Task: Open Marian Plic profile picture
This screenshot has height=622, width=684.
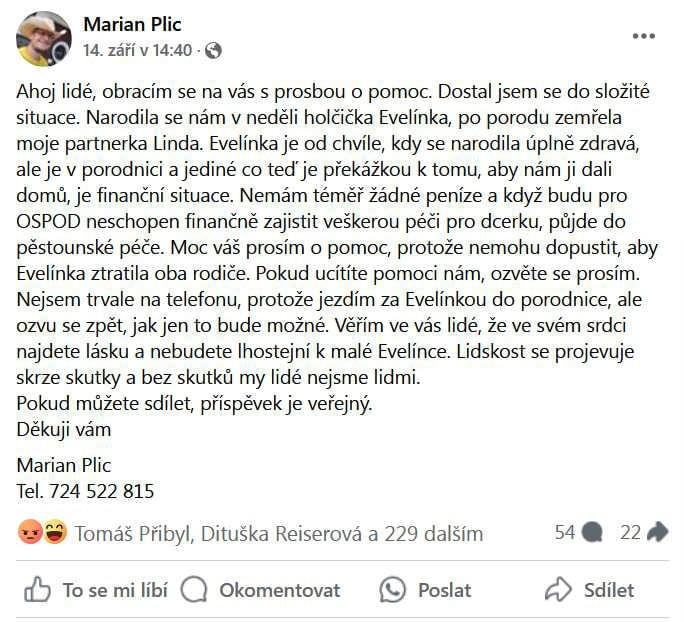Action: 44,39
